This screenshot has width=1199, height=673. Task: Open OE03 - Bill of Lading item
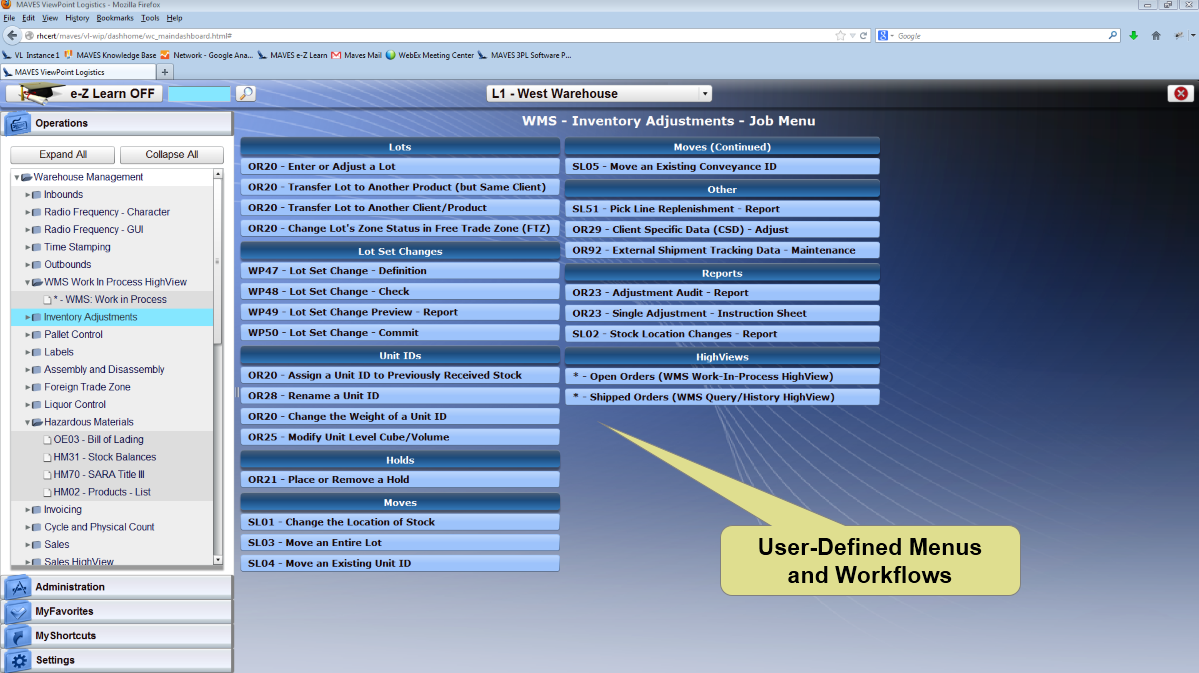(x=98, y=440)
